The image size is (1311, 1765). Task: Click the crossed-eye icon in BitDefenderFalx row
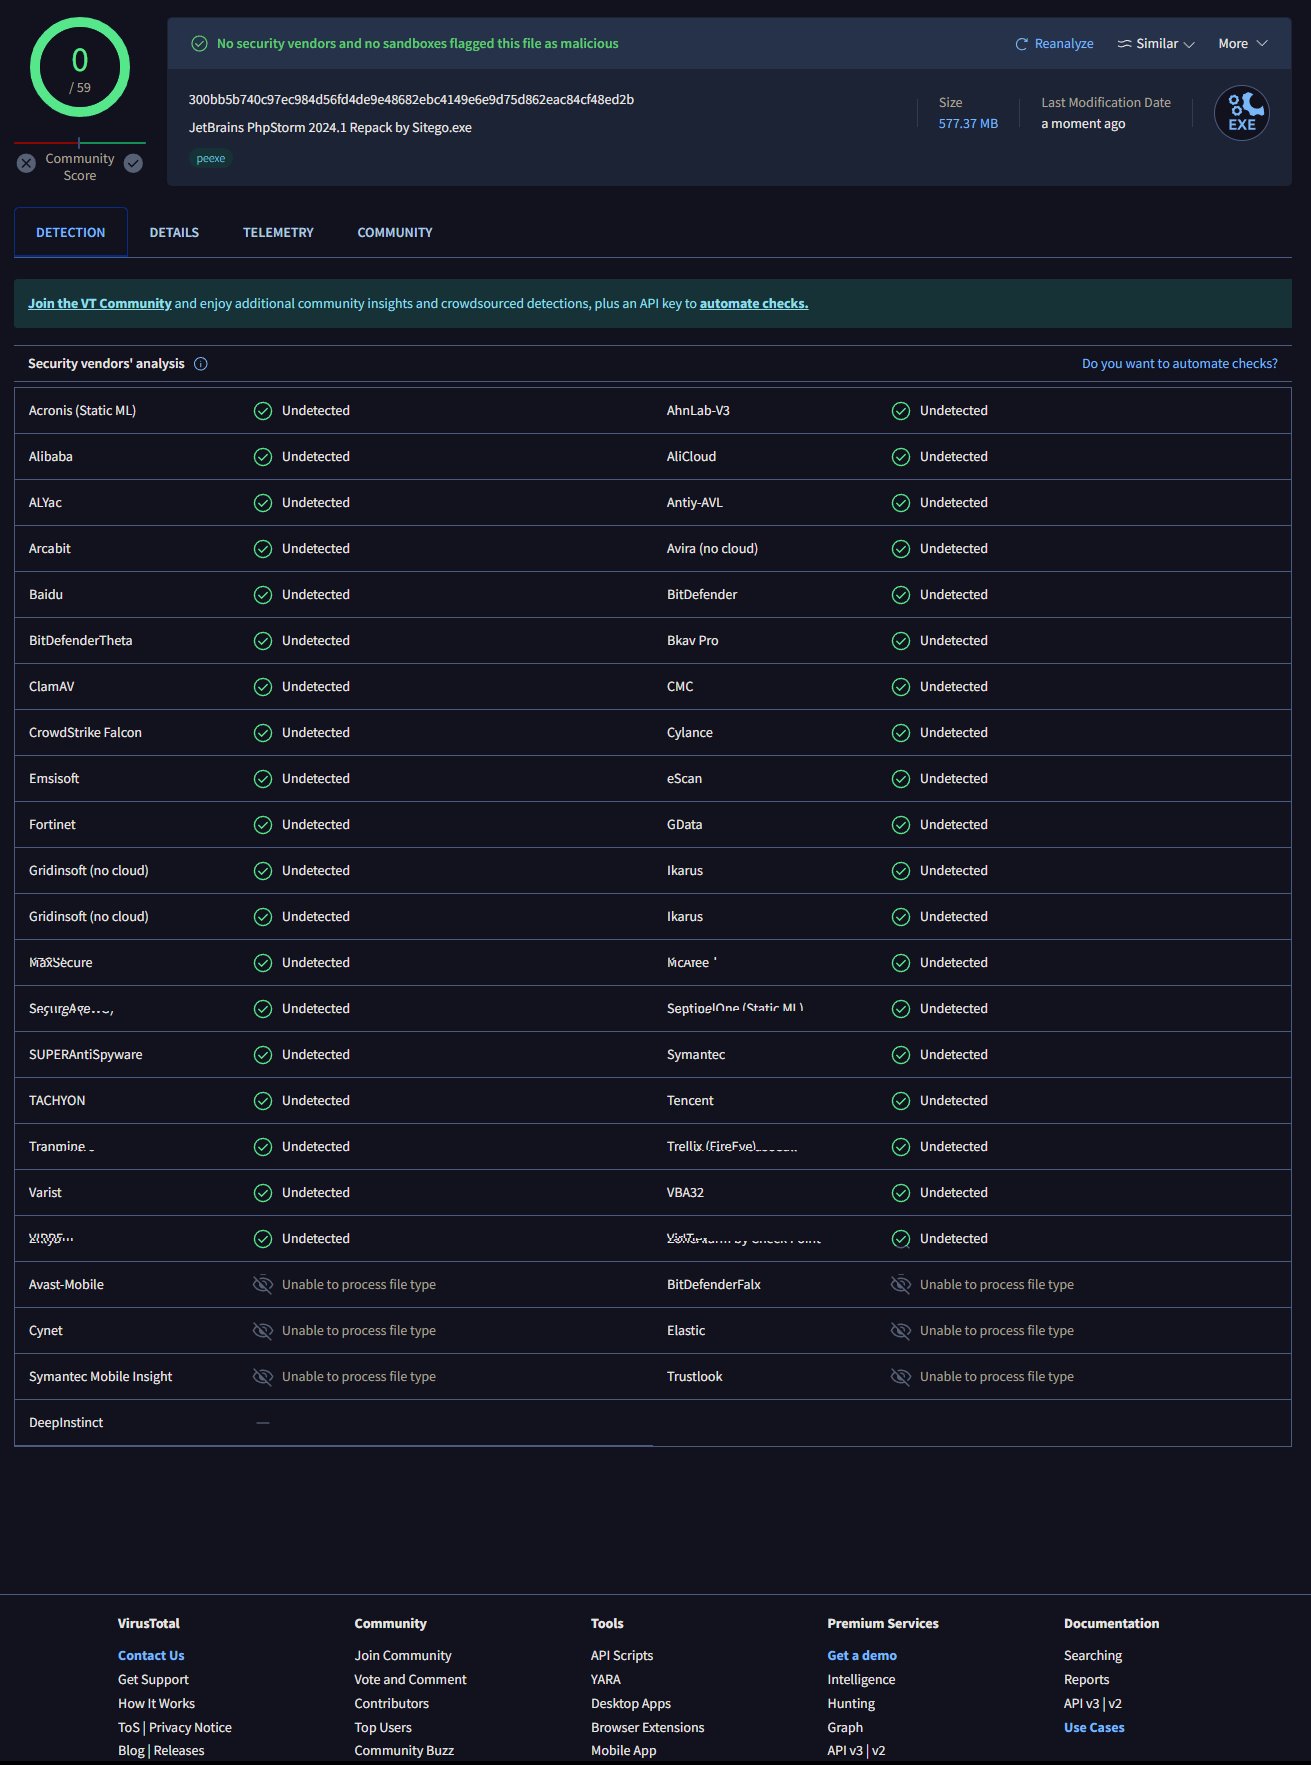click(901, 1285)
